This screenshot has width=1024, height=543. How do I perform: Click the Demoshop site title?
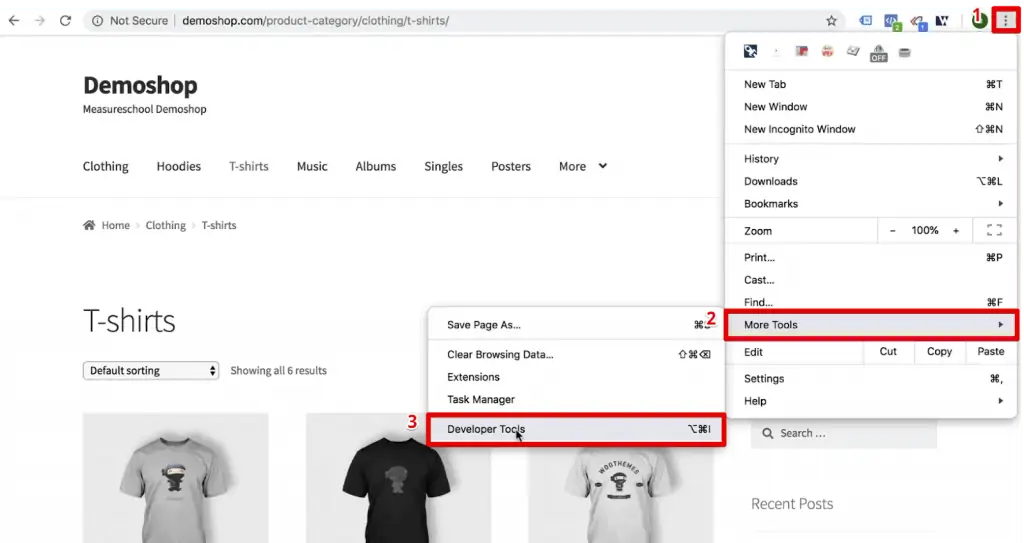pyautogui.click(x=140, y=86)
